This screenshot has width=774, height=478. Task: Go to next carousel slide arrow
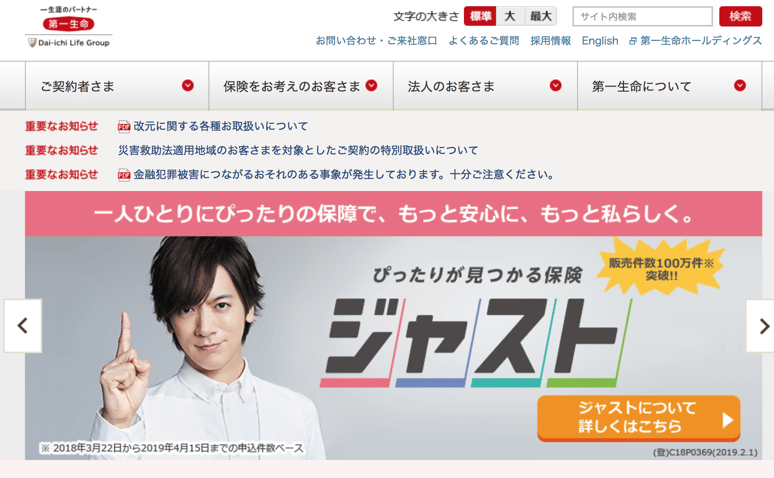tap(762, 326)
